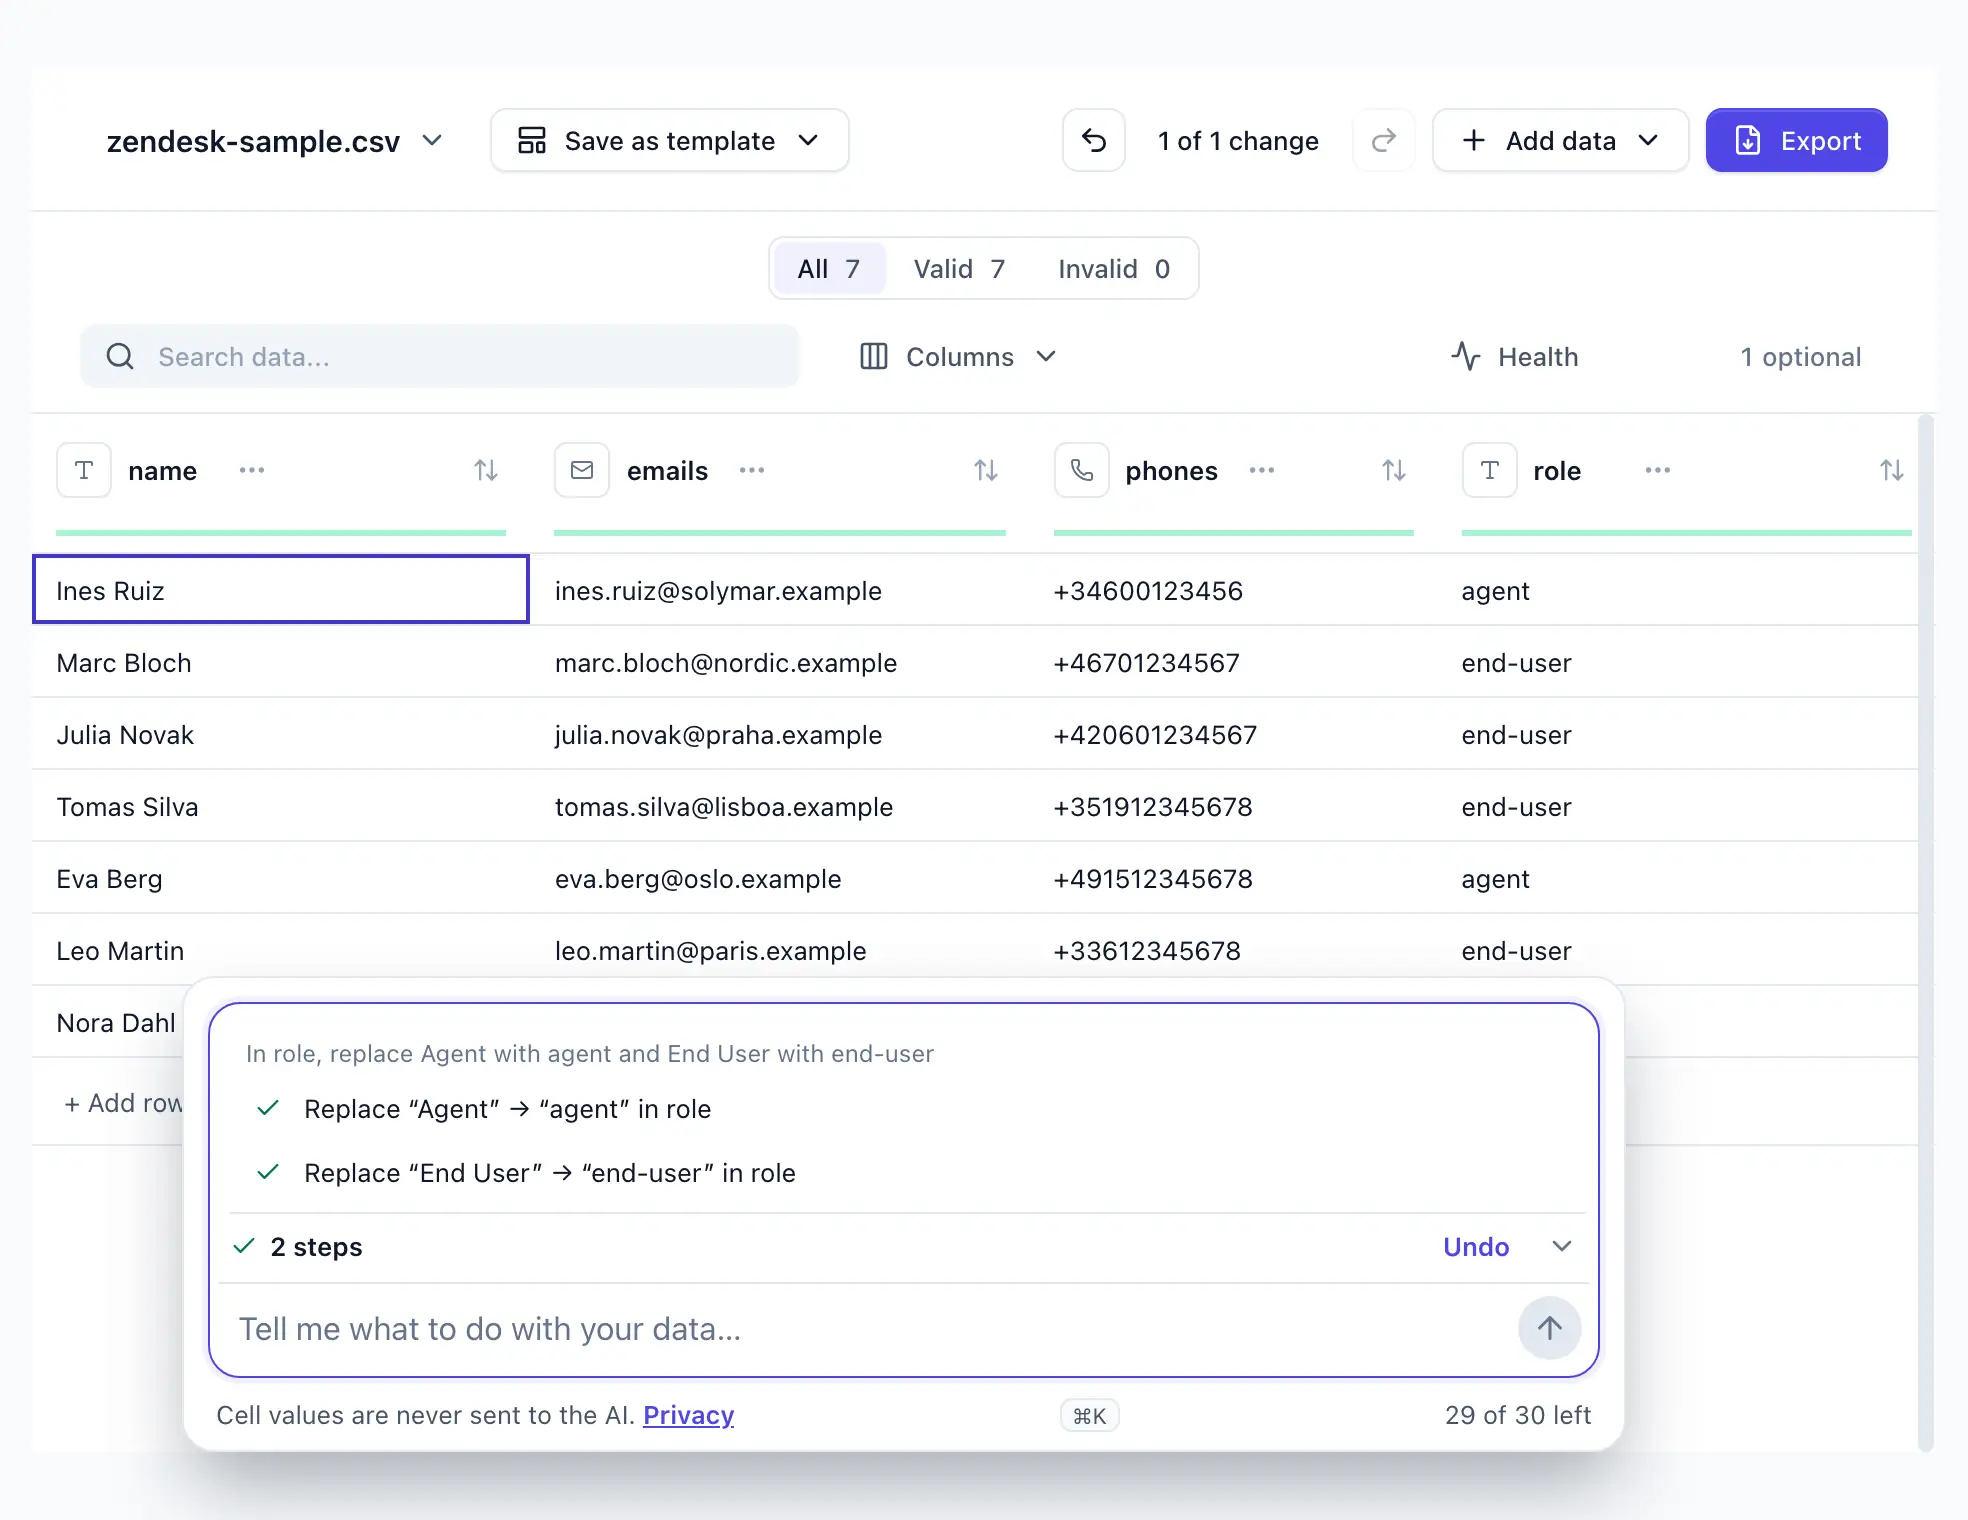Open the emails column options menu

(x=752, y=470)
